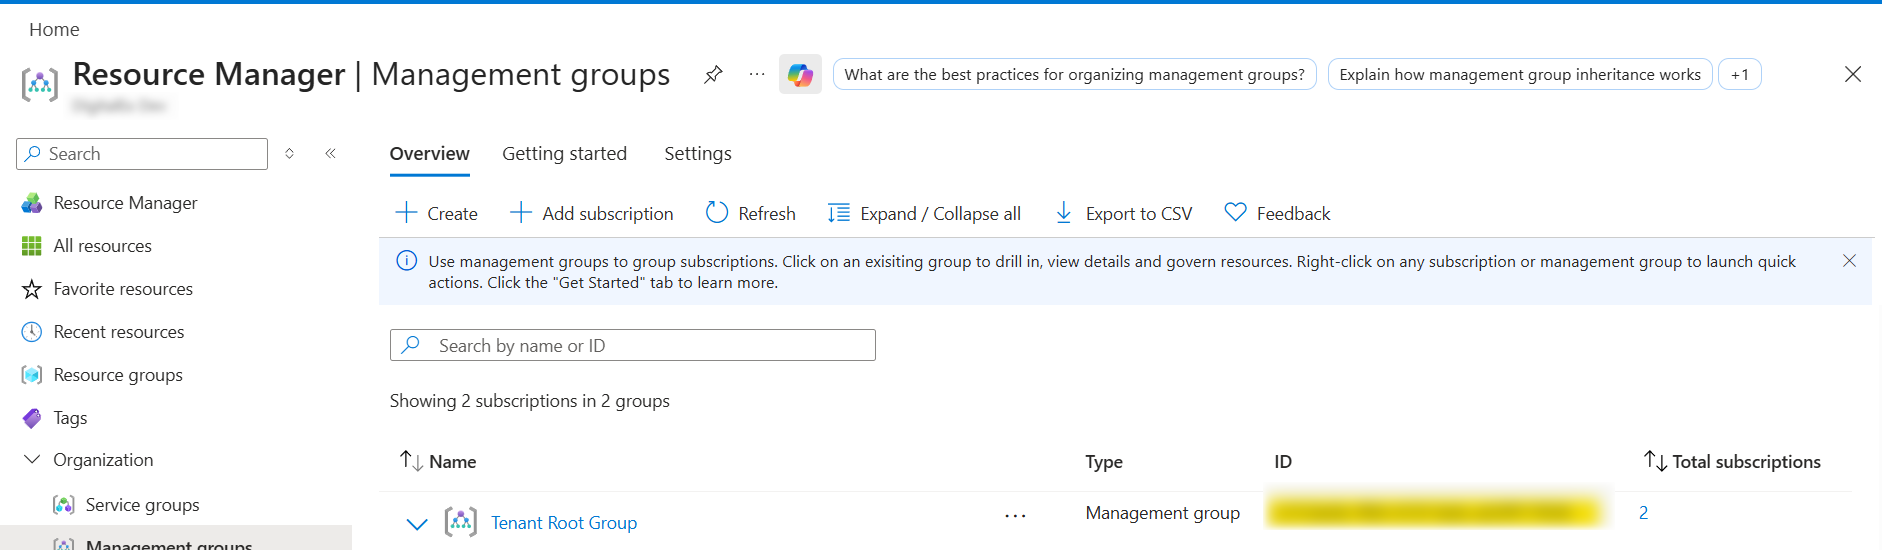This screenshot has width=1882, height=550.
Task: Open Favorite resources star item
Action: [x=122, y=289]
